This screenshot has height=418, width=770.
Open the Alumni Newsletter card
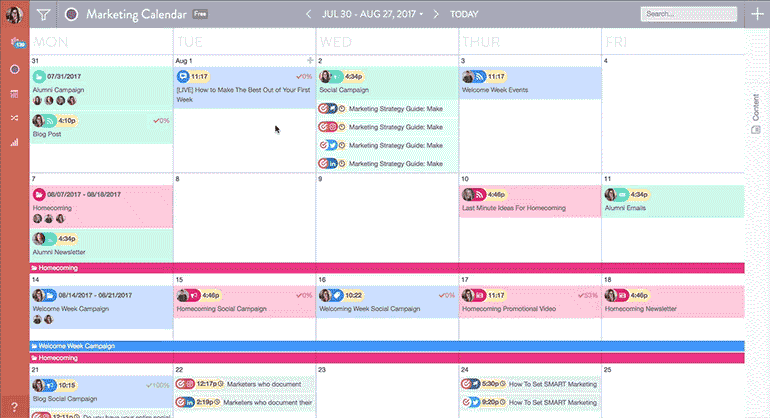[102, 246]
